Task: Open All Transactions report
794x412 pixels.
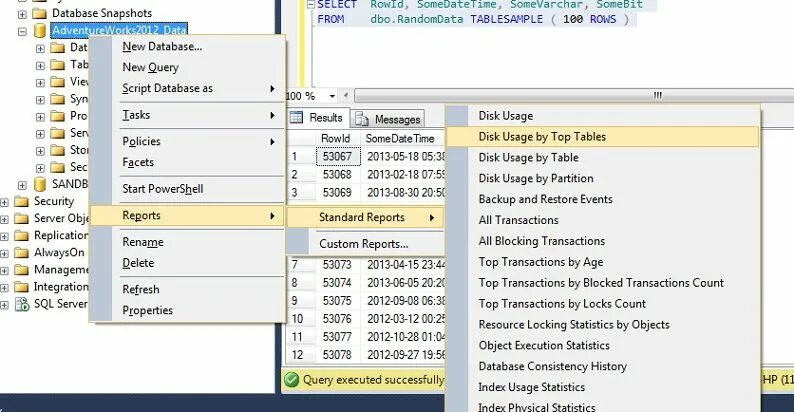Action: (x=603, y=220)
